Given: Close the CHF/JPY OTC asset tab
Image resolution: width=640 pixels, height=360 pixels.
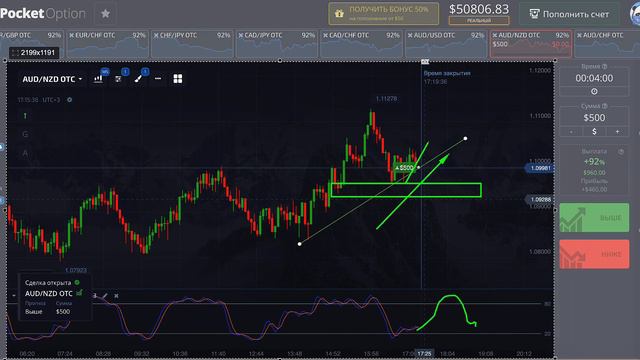Looking at the screenshot, I should [156, 36].
